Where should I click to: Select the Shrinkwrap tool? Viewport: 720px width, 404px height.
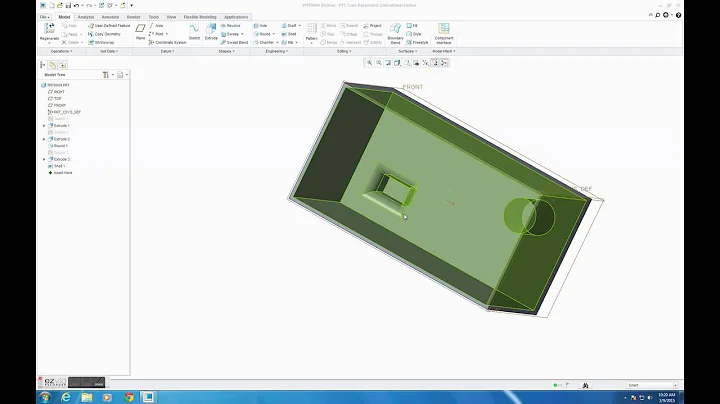[101, 42]
